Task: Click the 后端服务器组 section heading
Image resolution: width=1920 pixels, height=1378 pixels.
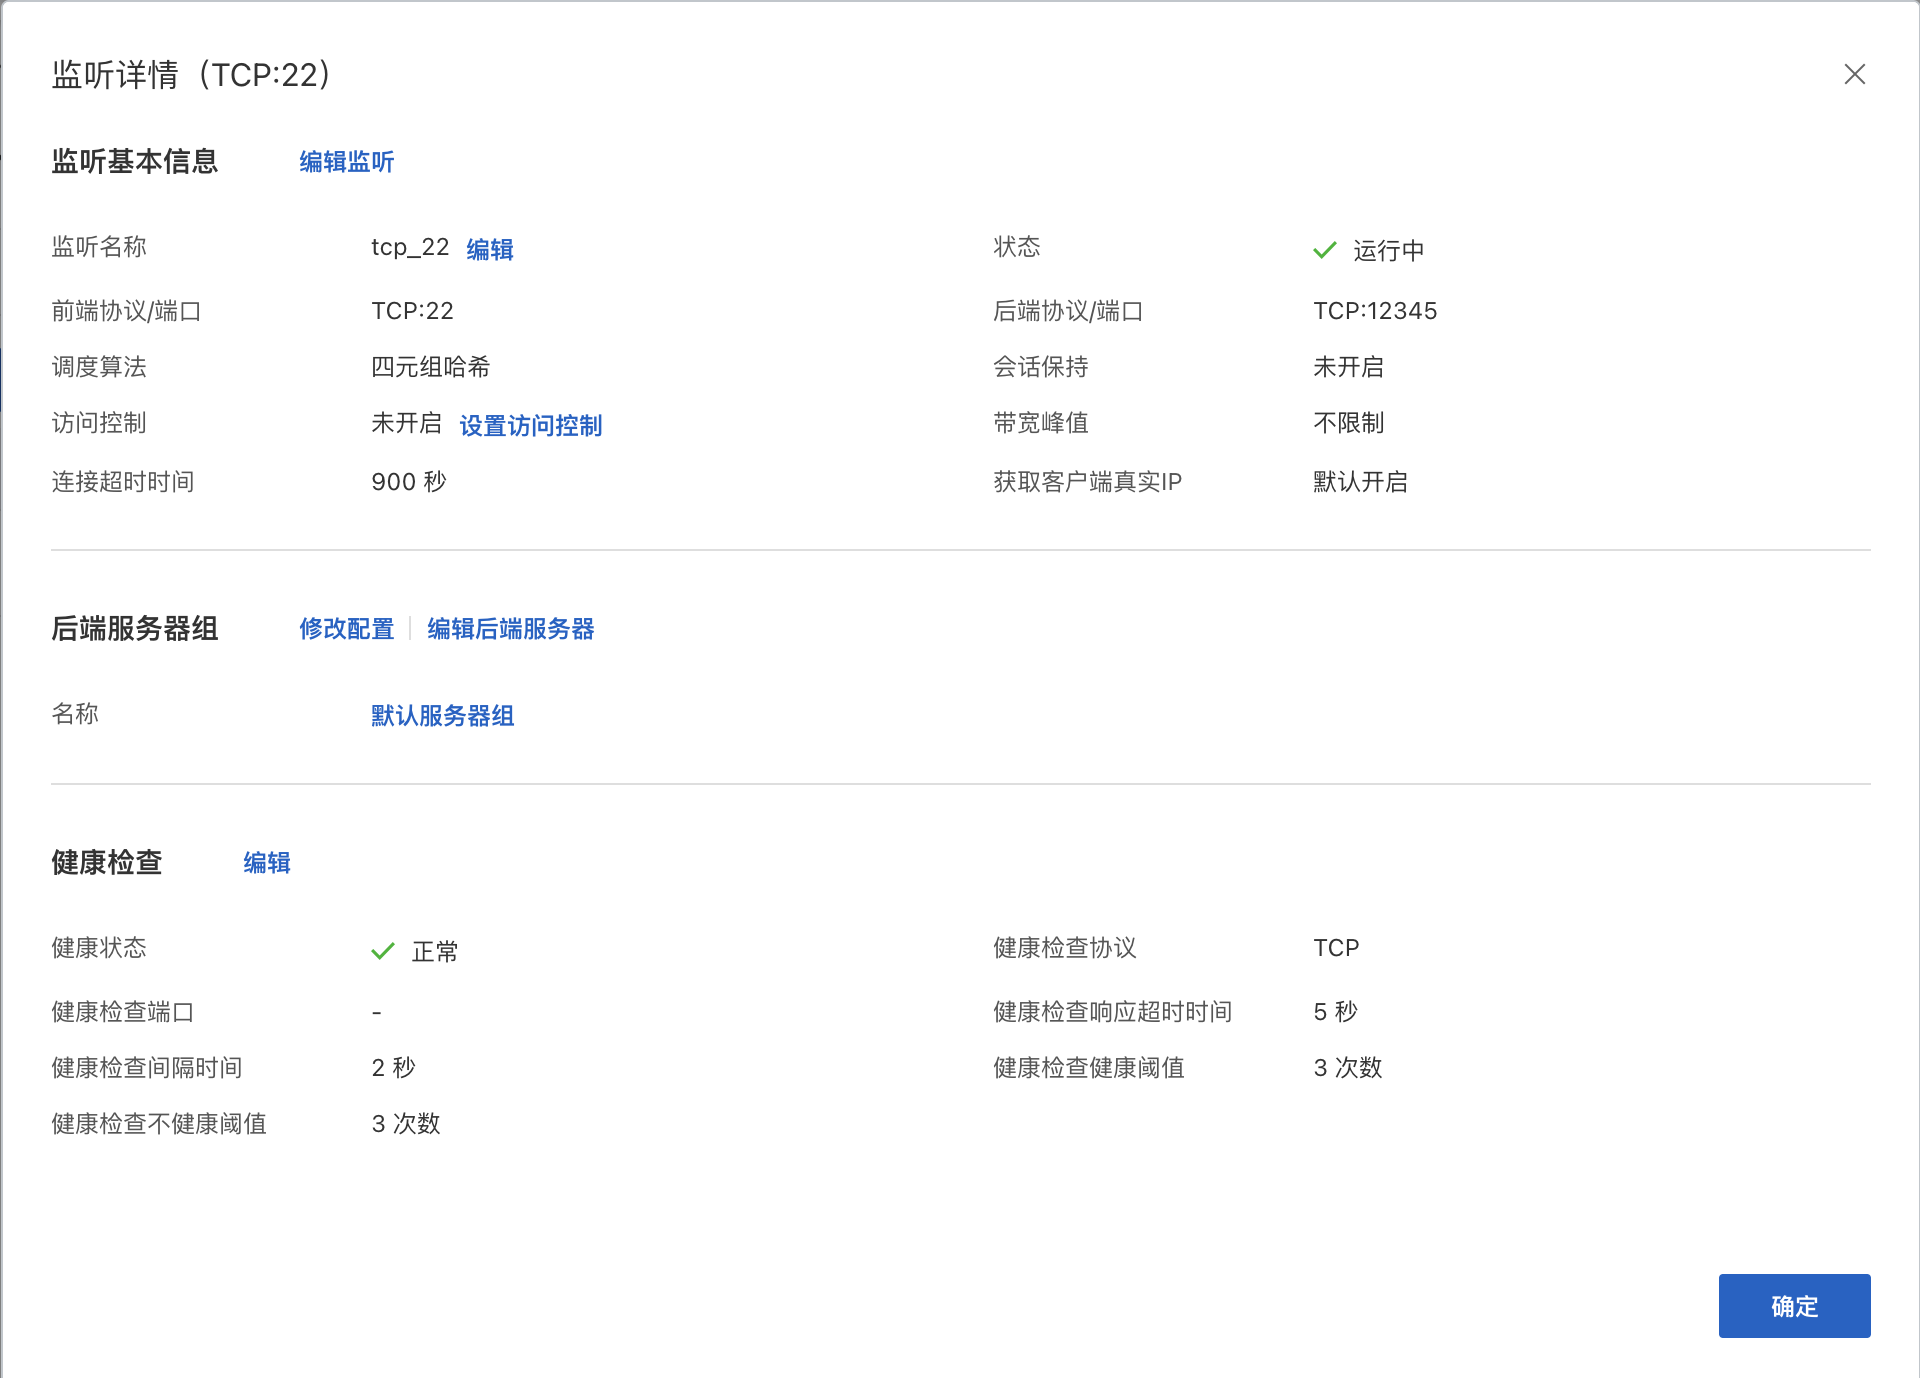Action: click(134, 629)
